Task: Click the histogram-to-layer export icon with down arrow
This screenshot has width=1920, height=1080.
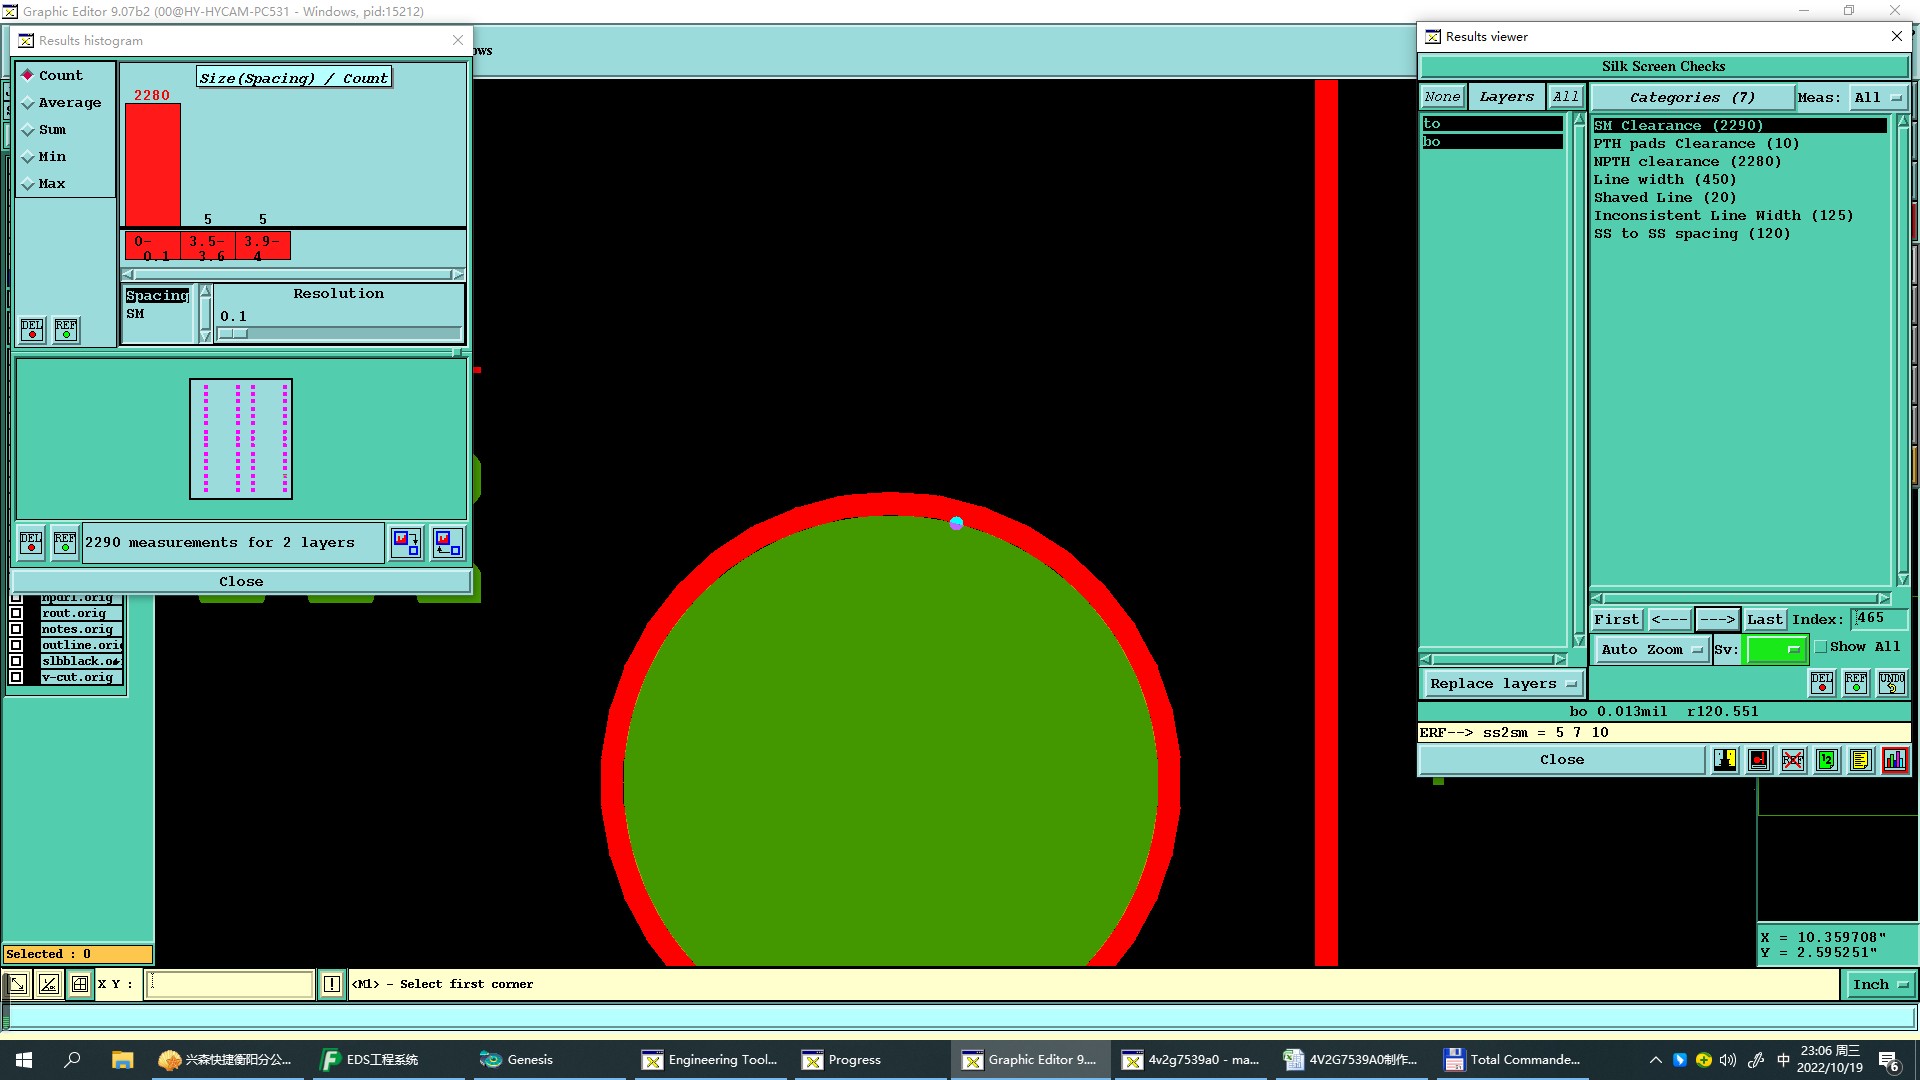Action: tap(406, 543)
